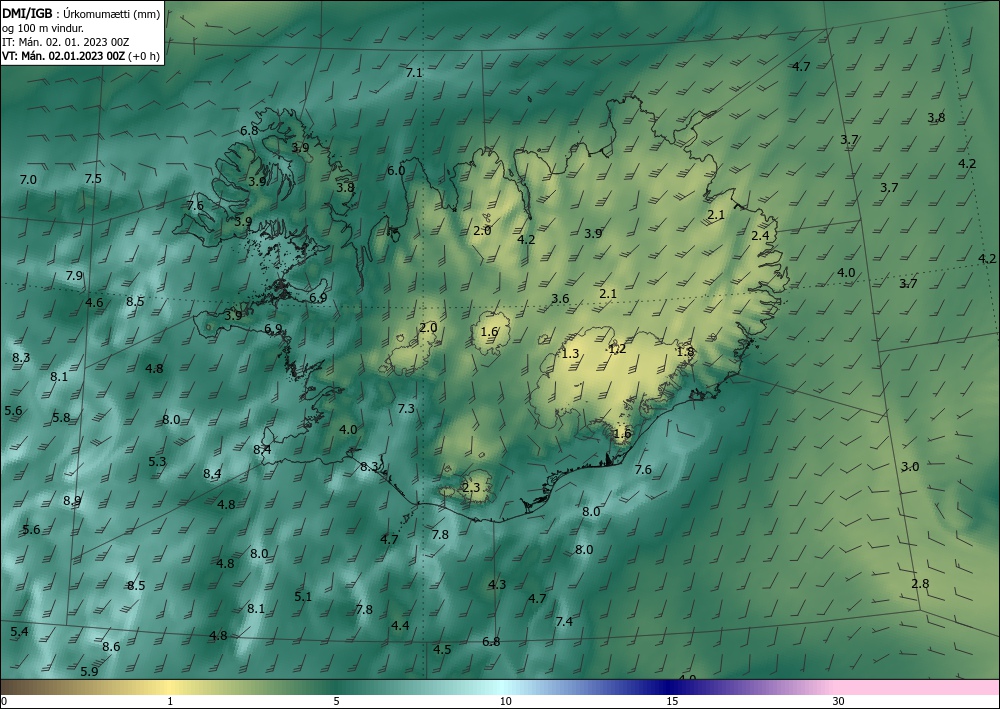
Task: Click the title text "DMI/IGB : Úrkomumætti (mm)"
Action: (82, 14)
